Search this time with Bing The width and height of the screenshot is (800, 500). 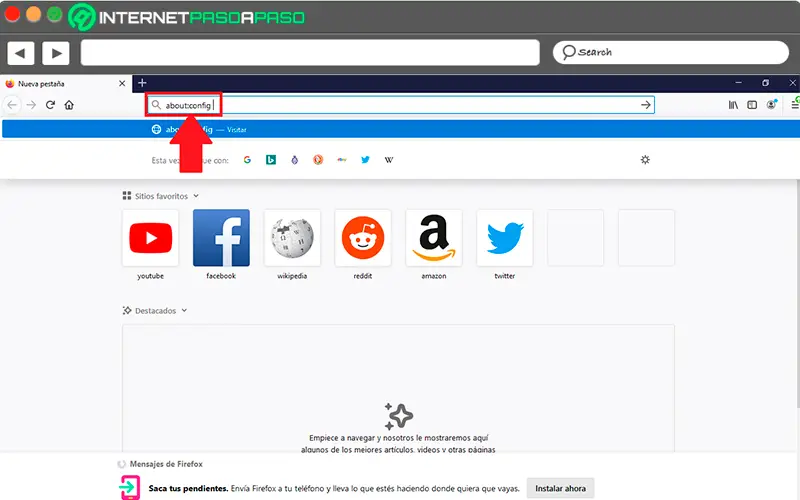pos(271,160)
